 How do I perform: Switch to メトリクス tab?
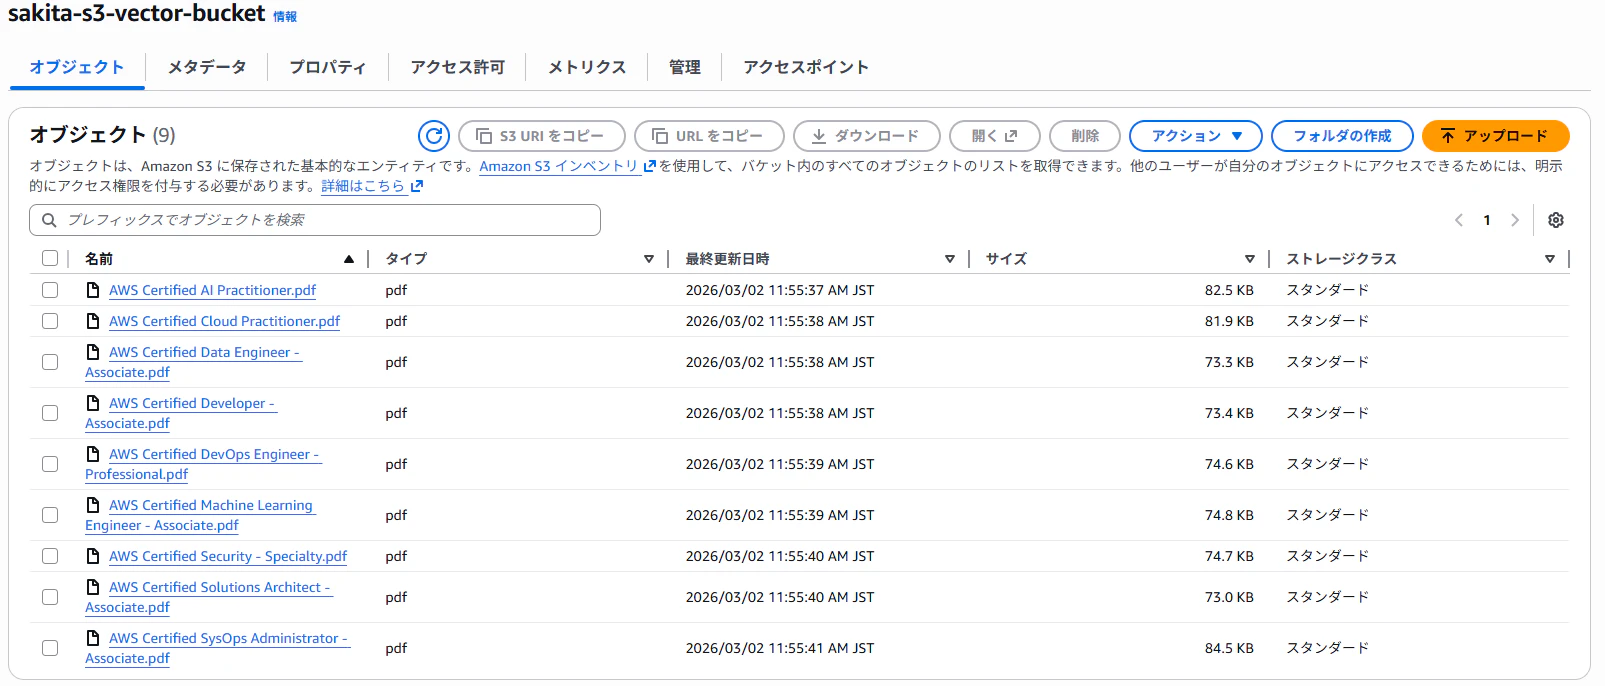pyautogui.click(x=587, y=67)
